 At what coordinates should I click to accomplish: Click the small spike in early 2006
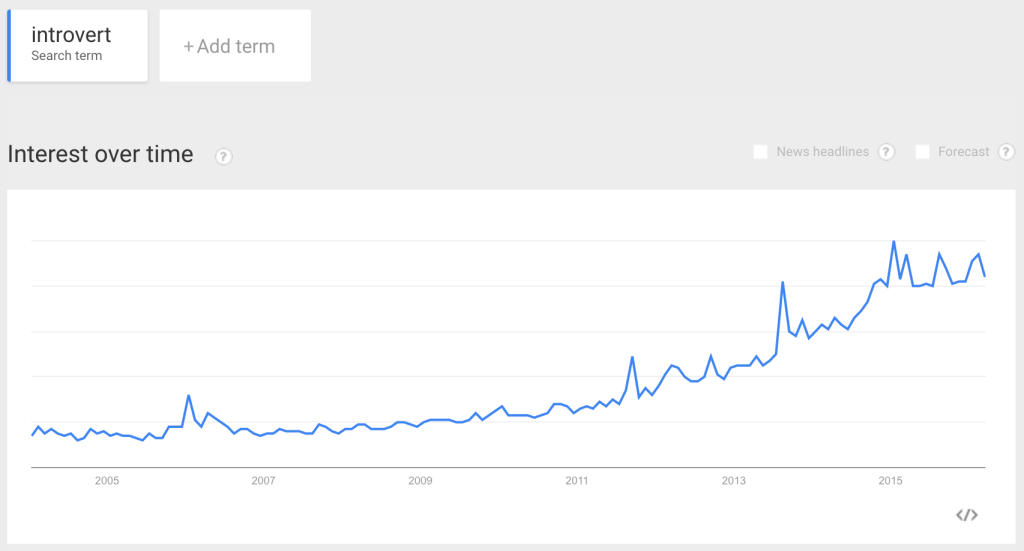tap(188, 396)
